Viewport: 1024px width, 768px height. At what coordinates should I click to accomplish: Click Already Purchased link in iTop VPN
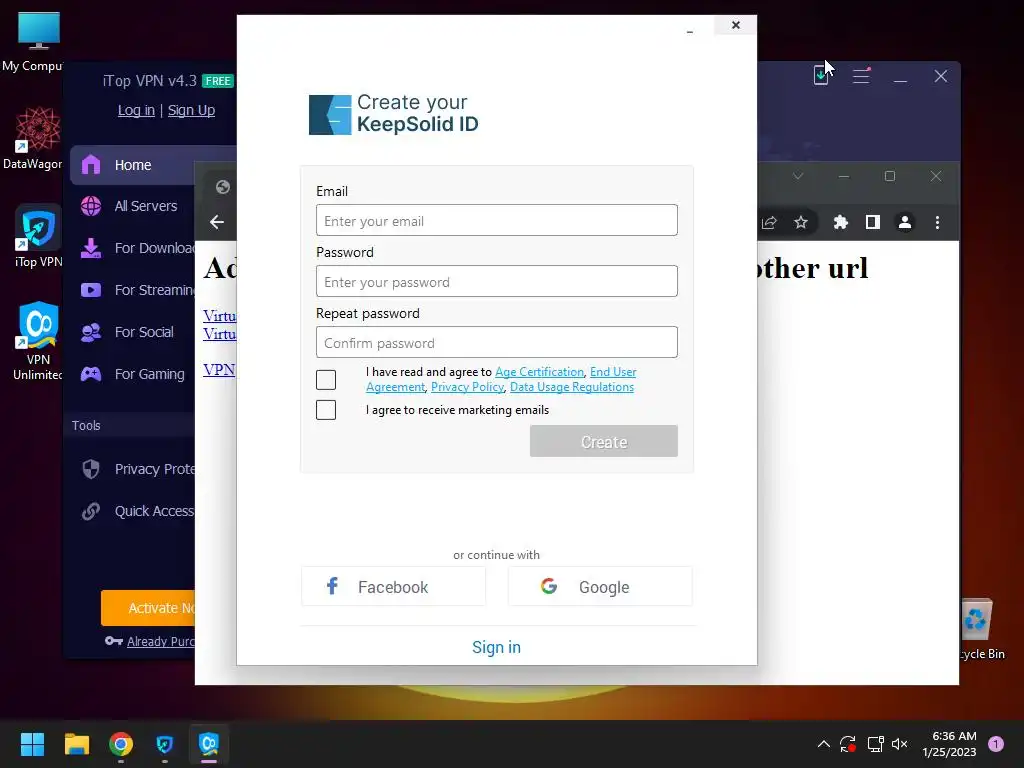point(161,641)
